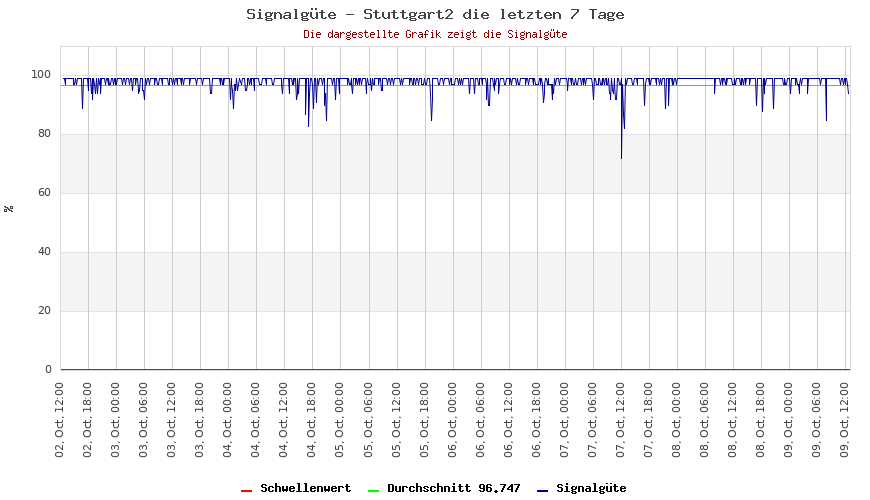Click the red subtitle below the chart title

435,34
